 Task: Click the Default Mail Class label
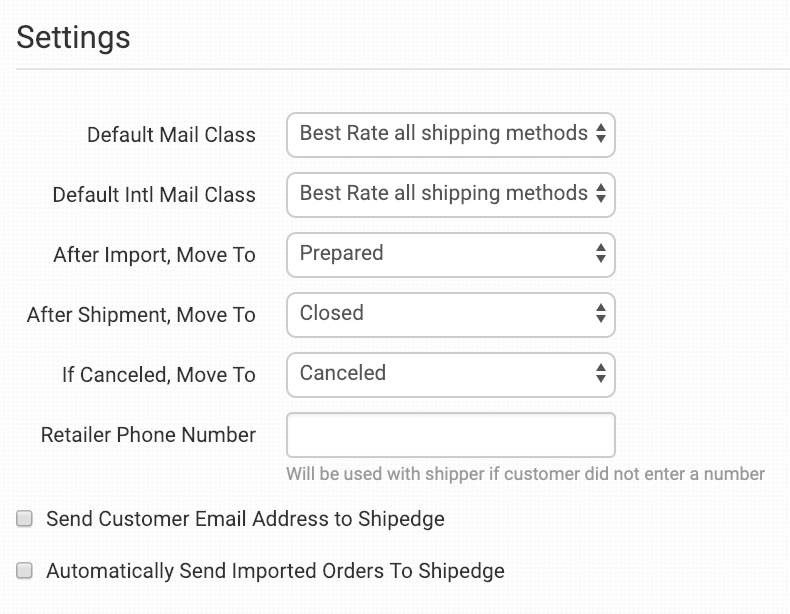[x=171, y=135]
